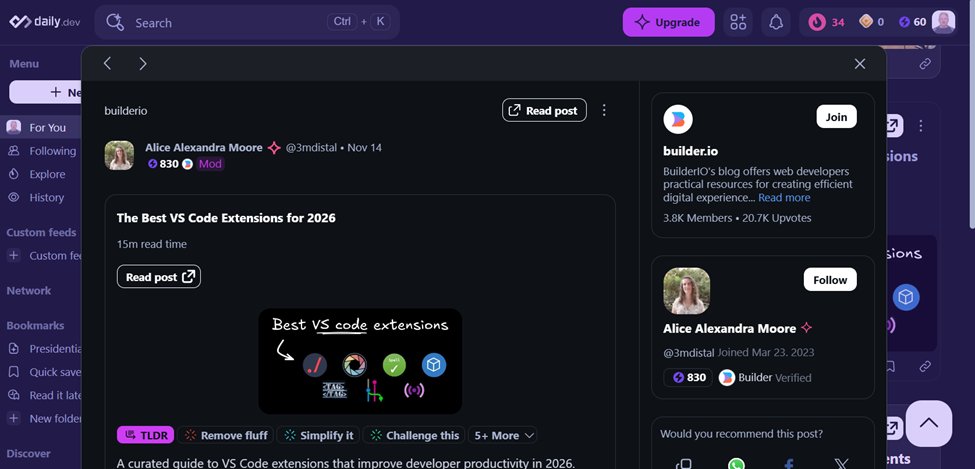The image size is (975, 469).
Task: Open three-dot menu on background feed card
Action: (x=921, y=126)
